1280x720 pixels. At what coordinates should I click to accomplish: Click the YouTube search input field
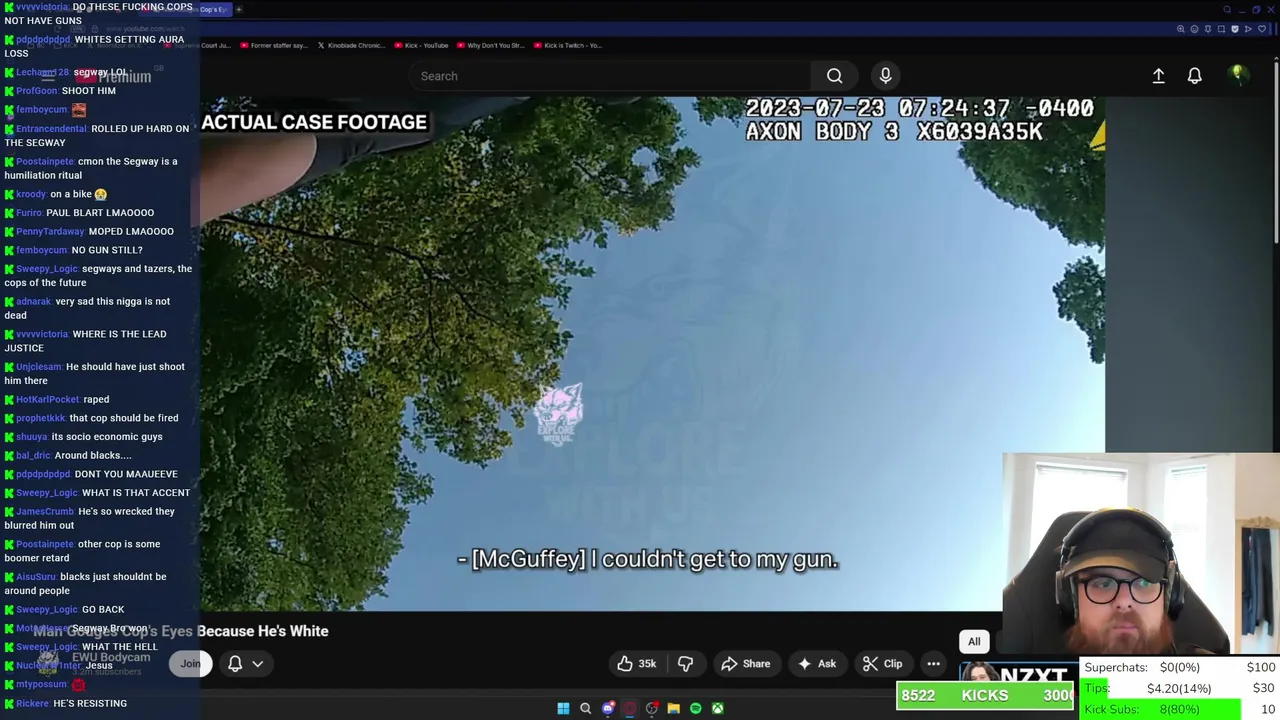click(x=610, y=76)
